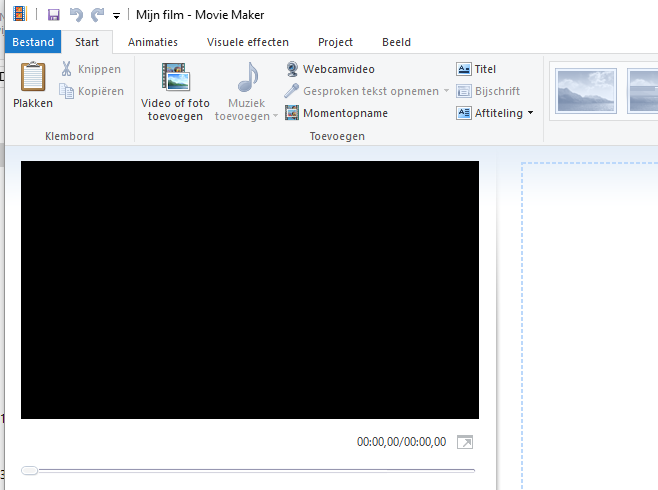This screenshot has height=490, width=658.
Task: Open the Bestand menu
Action: click(33, 42)
